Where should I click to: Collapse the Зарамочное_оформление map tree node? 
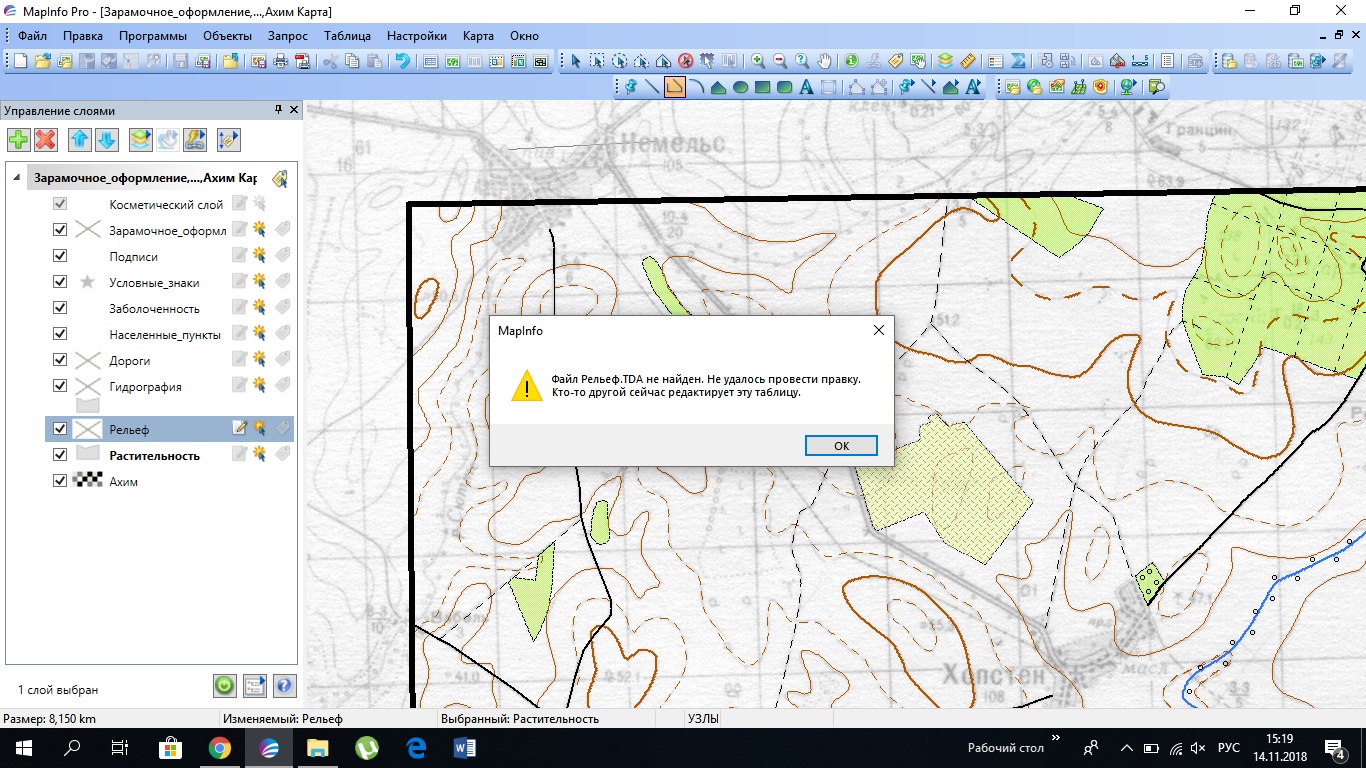(18, 178)
